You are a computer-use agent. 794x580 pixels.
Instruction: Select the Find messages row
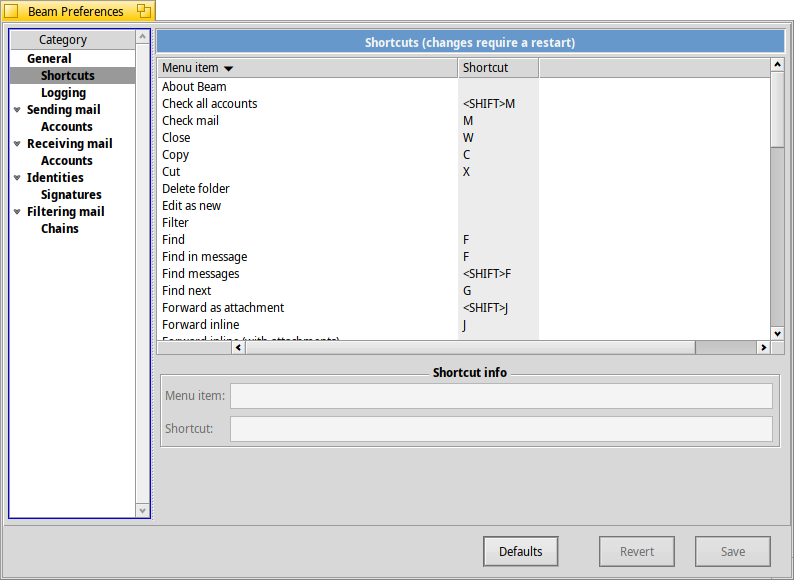[x=464, y=274]
